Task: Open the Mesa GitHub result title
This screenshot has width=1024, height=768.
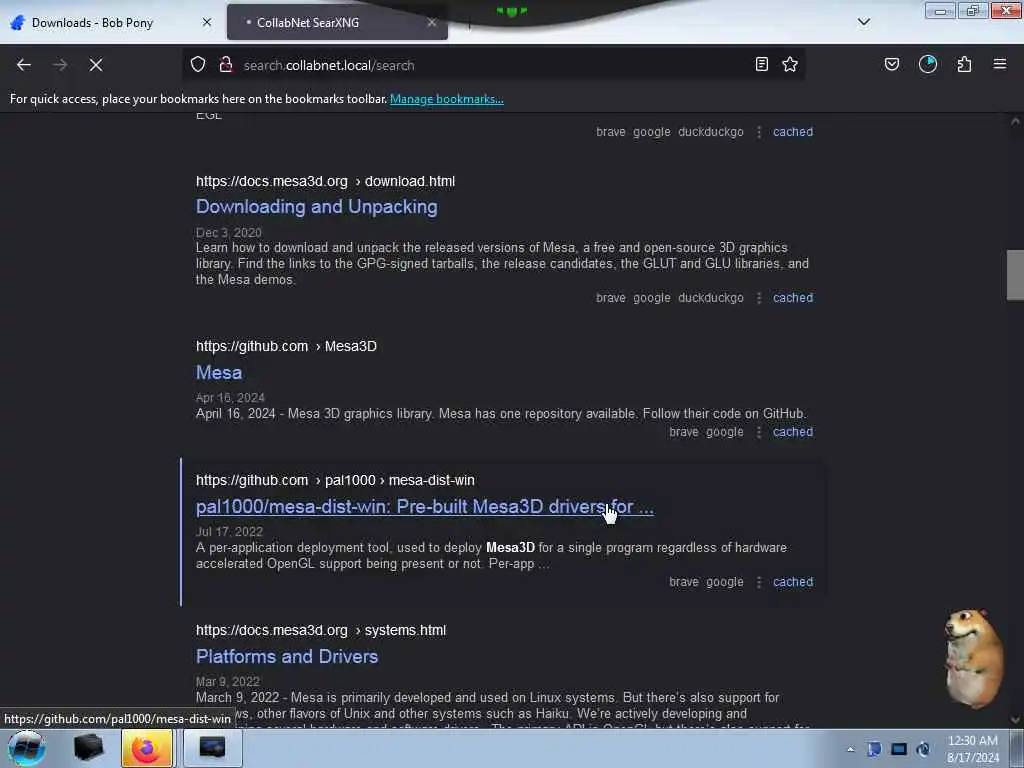Action: (219, 372)
